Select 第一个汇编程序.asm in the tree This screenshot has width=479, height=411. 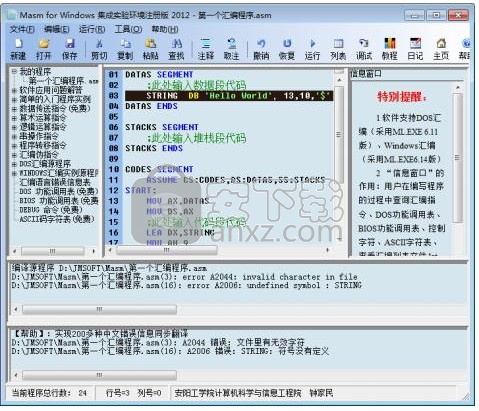click(x=63, y=81)
